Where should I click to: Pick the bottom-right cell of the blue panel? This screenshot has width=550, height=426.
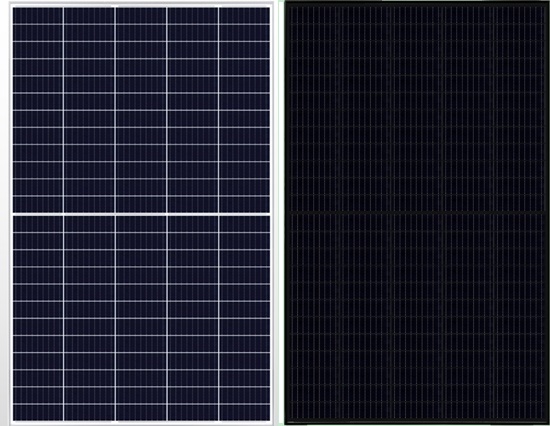[x=245, y=413]
